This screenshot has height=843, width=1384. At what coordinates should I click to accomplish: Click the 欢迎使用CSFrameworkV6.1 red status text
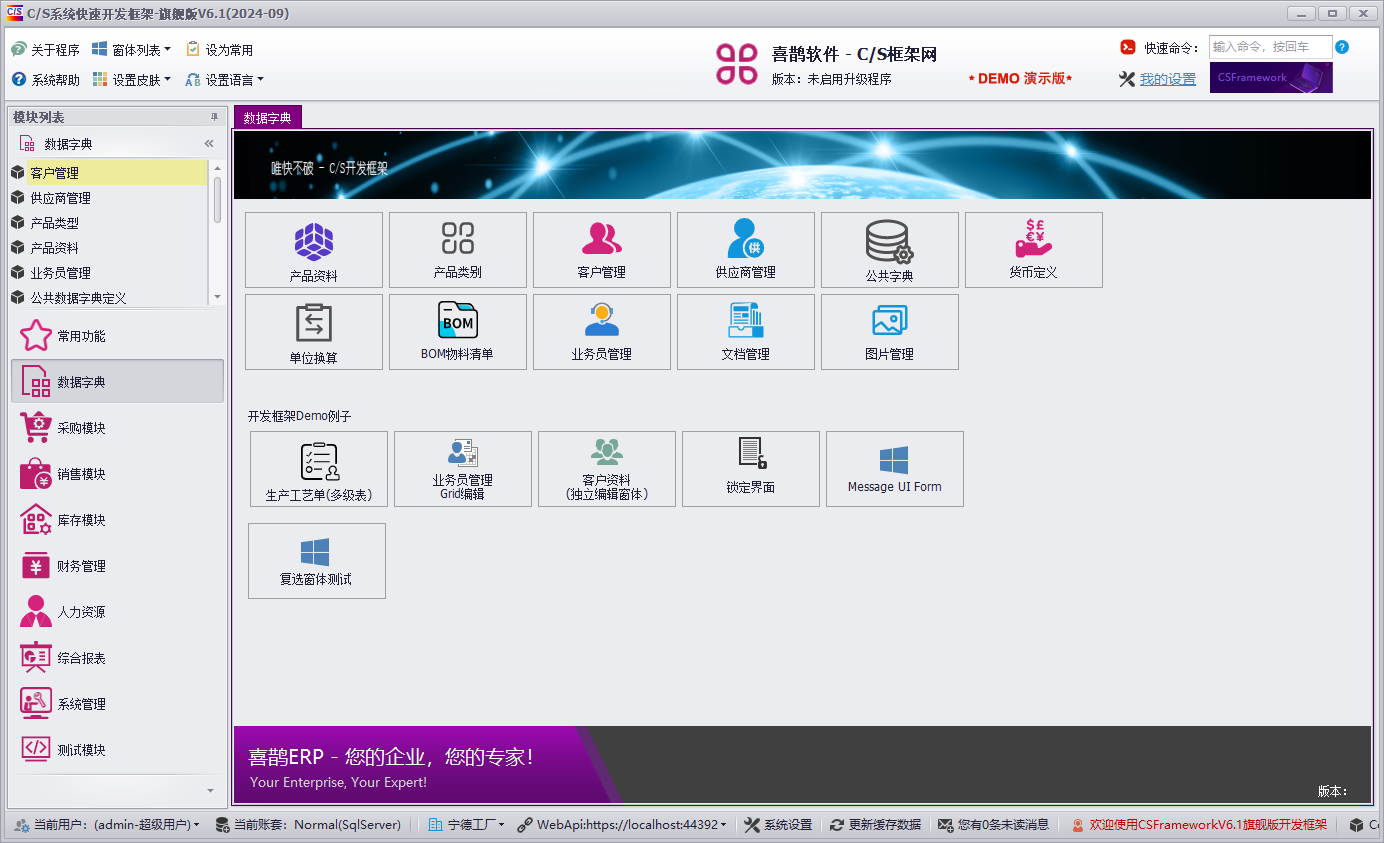click(1198, 825)
